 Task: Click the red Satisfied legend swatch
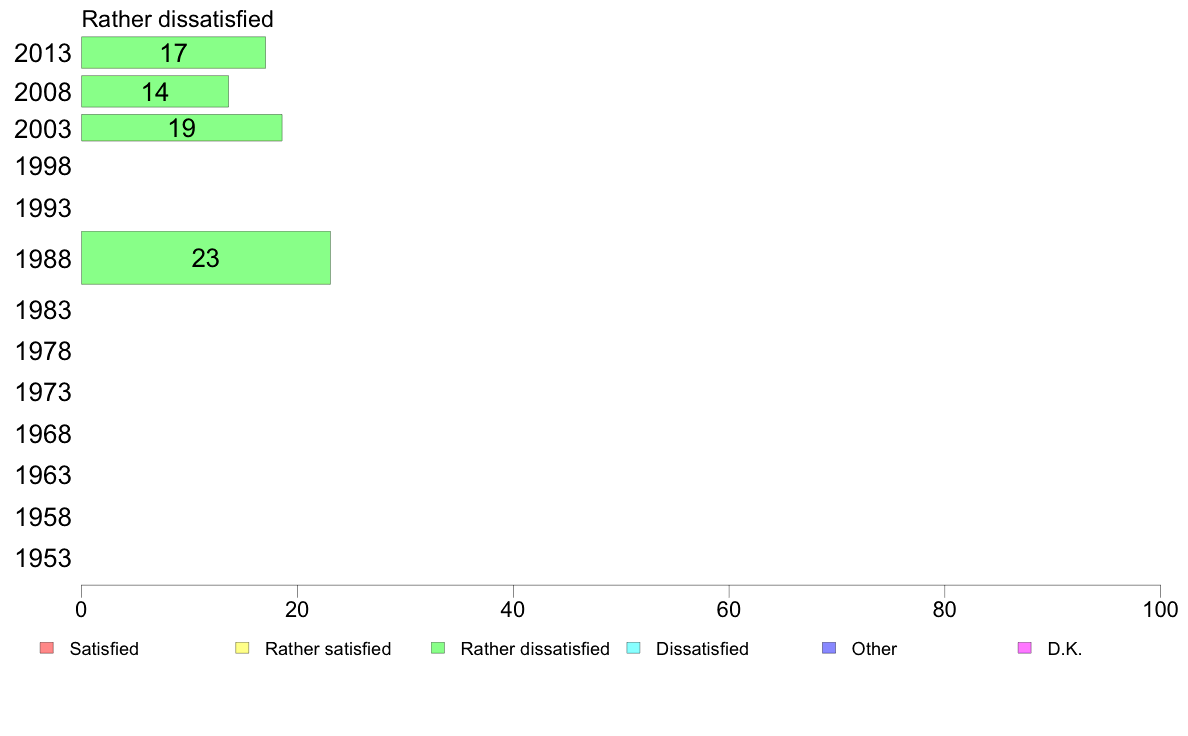(x=47, y=648)
